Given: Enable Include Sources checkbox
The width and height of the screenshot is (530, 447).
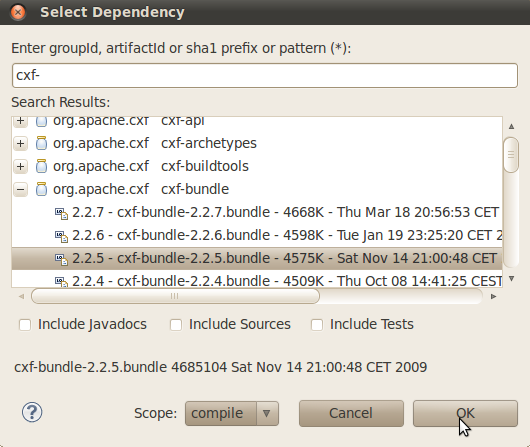Looking at the screenshot, I should click(x=176, y=325).
